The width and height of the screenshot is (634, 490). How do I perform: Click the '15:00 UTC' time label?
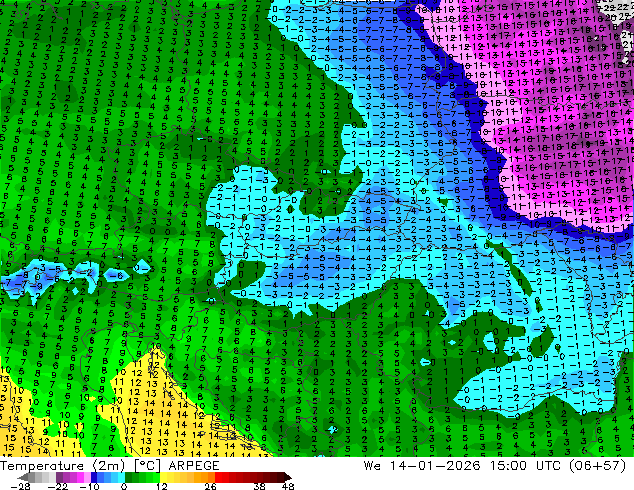(x=525, y=466)
